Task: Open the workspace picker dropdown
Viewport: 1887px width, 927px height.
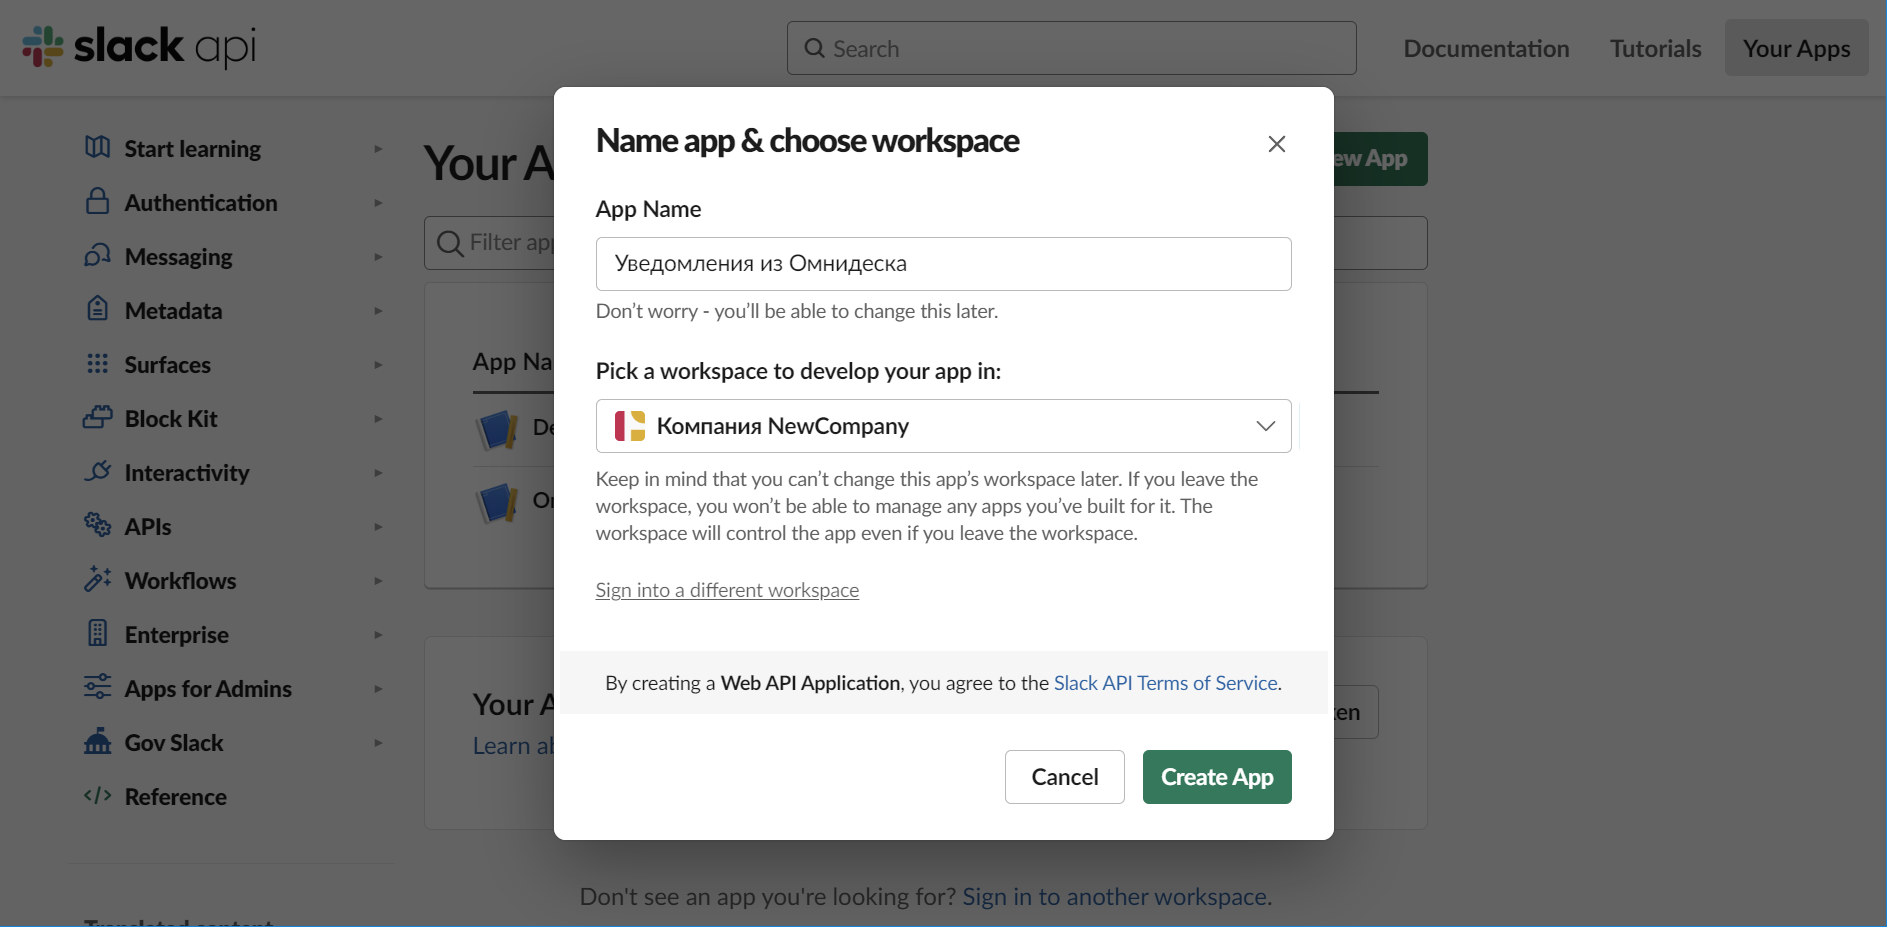Action: [943, 426]
